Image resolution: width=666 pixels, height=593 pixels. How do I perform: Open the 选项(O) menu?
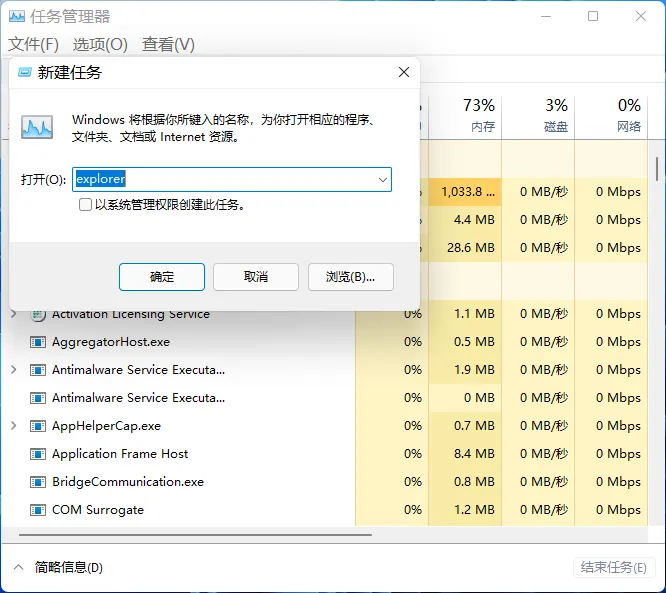tap(100, 44)
